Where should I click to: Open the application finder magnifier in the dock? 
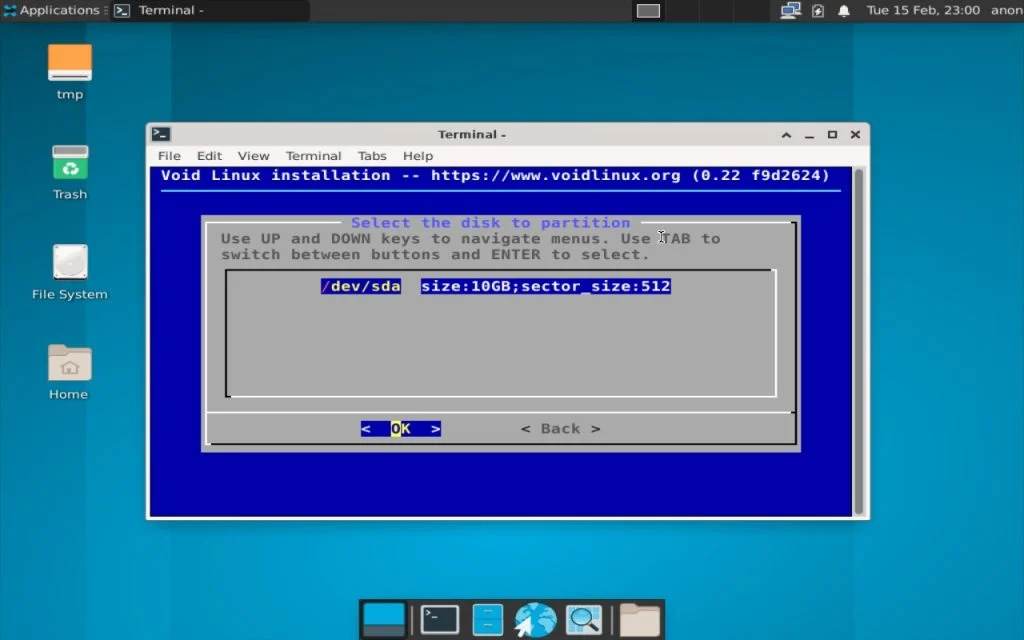[585, 618]
